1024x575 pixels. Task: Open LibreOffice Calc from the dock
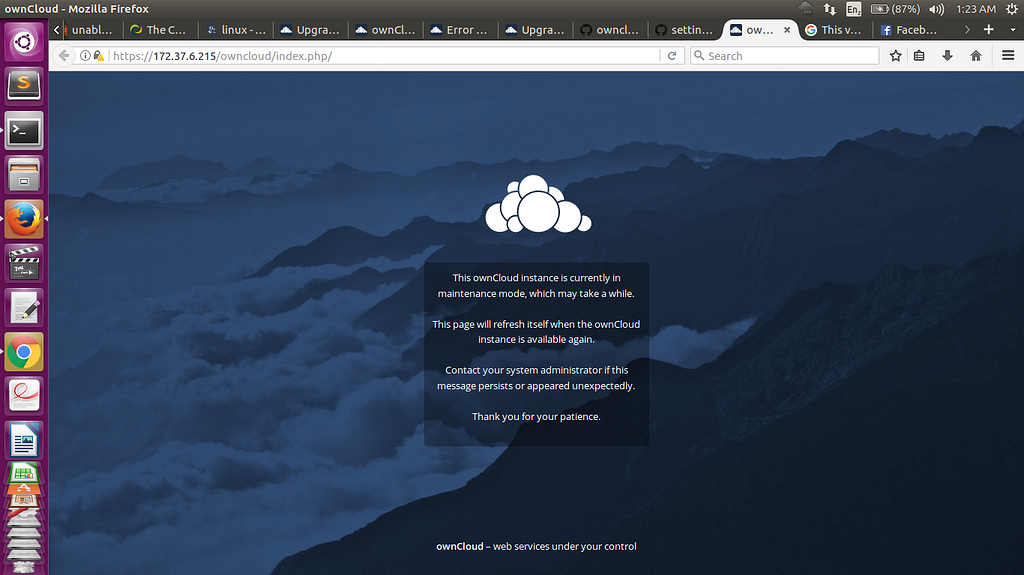click(x=24, y=472)
